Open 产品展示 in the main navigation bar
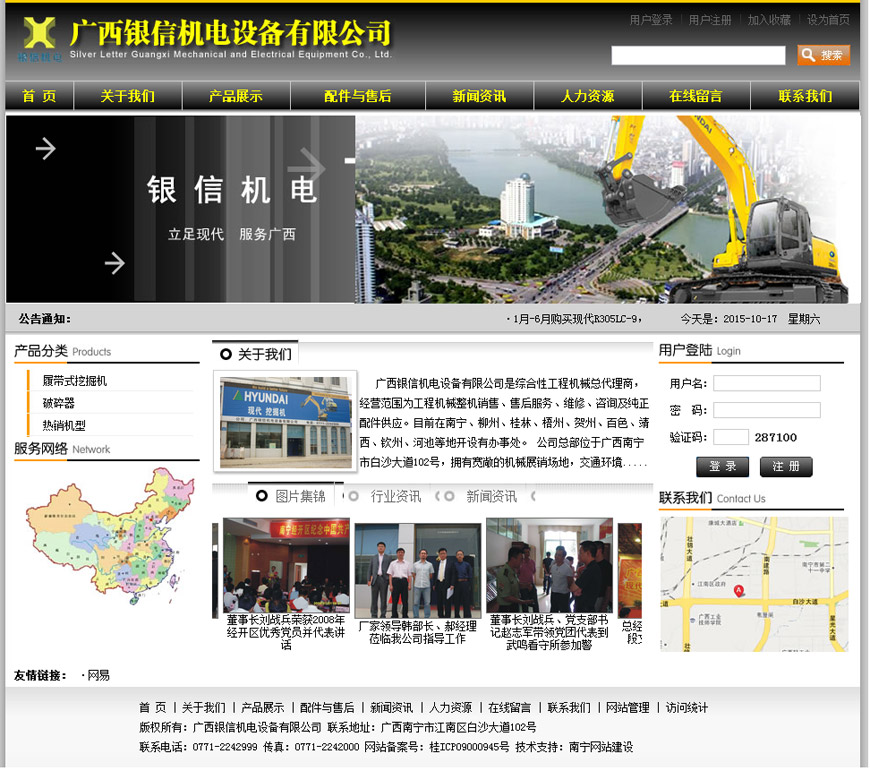The height and width of the screenshot is (771, 870). point(236,96)
